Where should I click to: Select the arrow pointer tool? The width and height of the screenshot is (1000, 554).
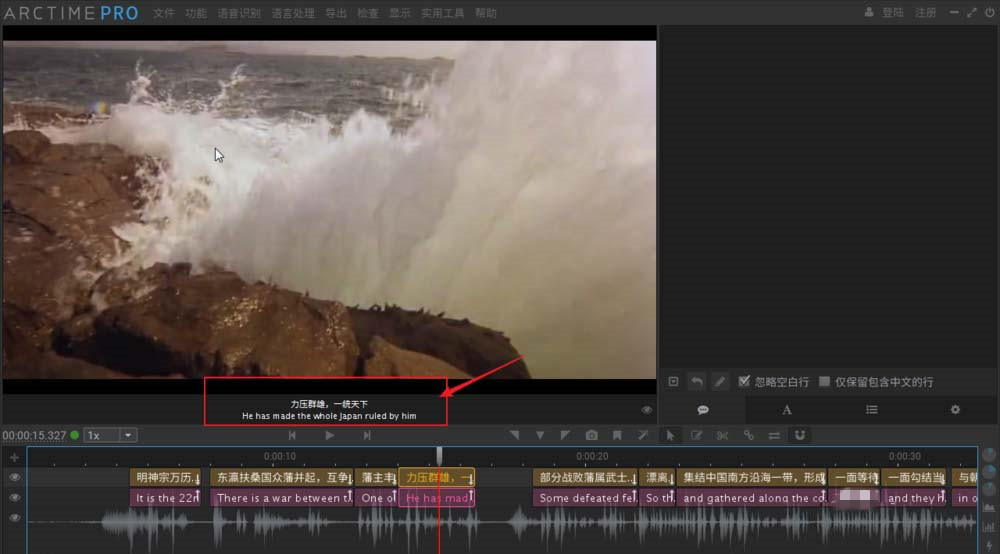click(x=670, y=435)
